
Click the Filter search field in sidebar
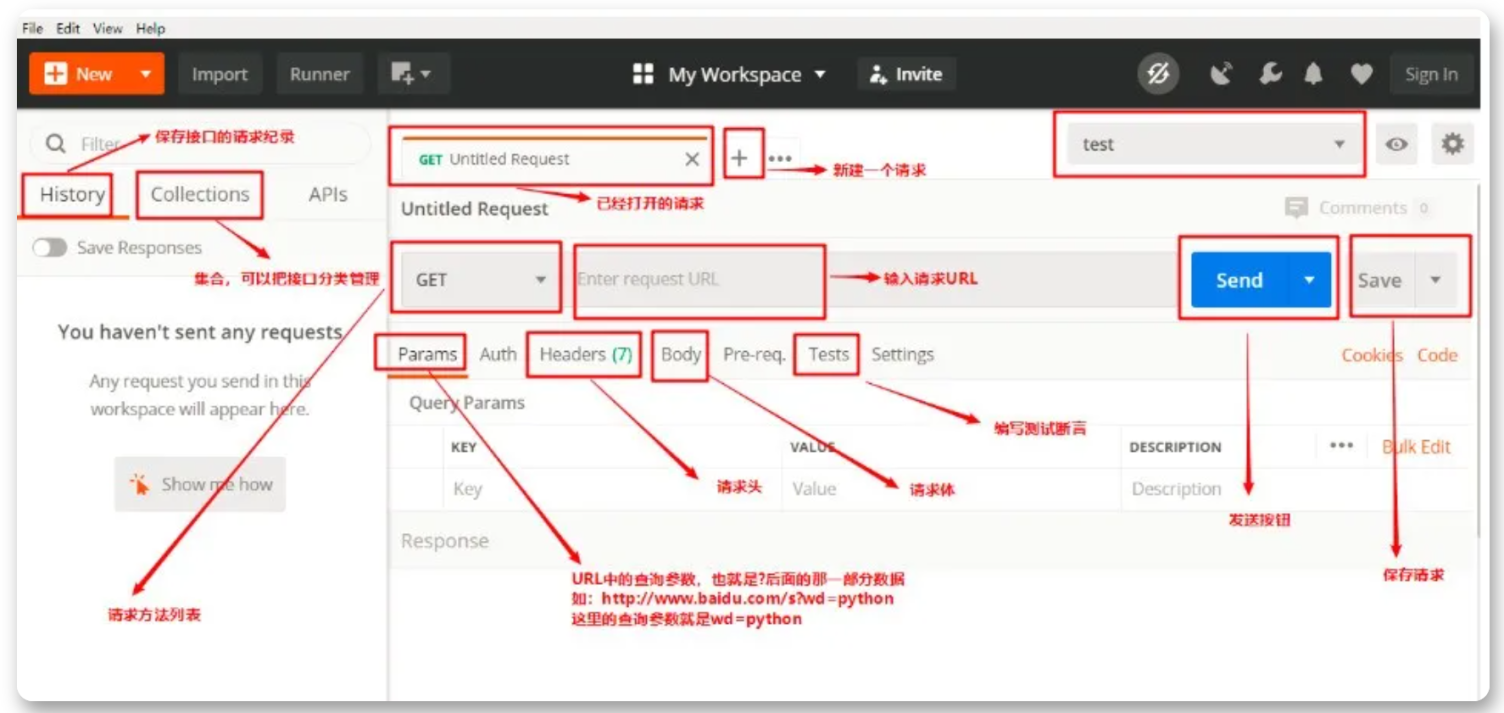(x=200, y=144)
